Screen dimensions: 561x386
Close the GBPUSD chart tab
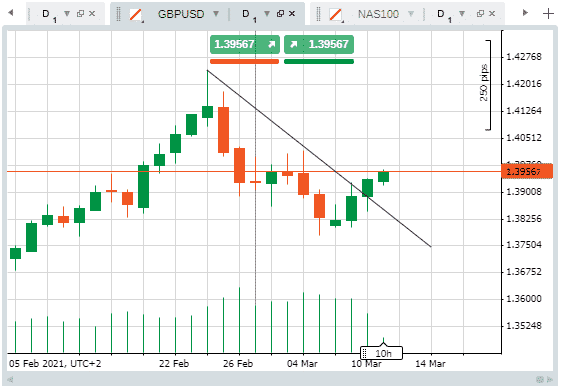292,14
